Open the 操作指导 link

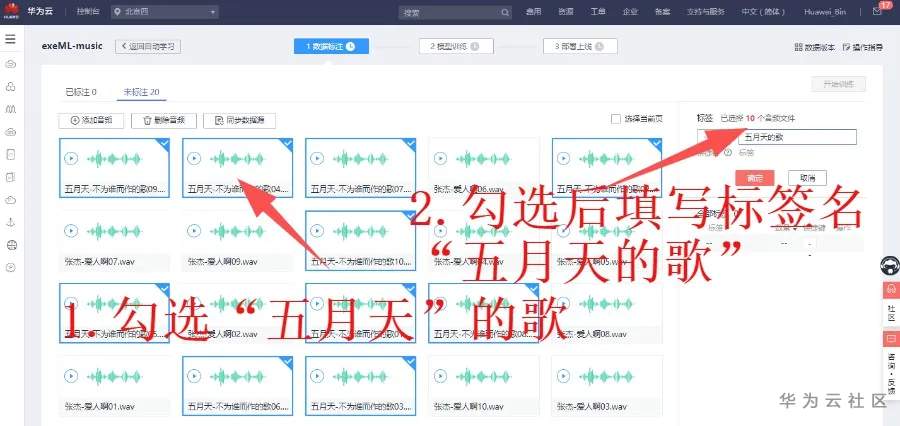coord(863,47)
